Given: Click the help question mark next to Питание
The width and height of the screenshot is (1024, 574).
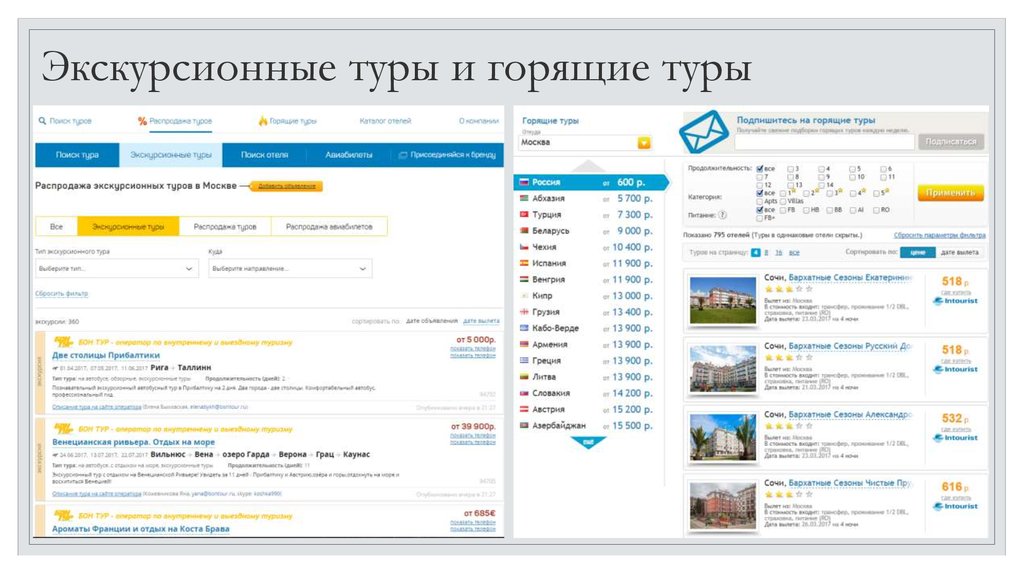Looking at the screenshot, I should click(722, 215).
